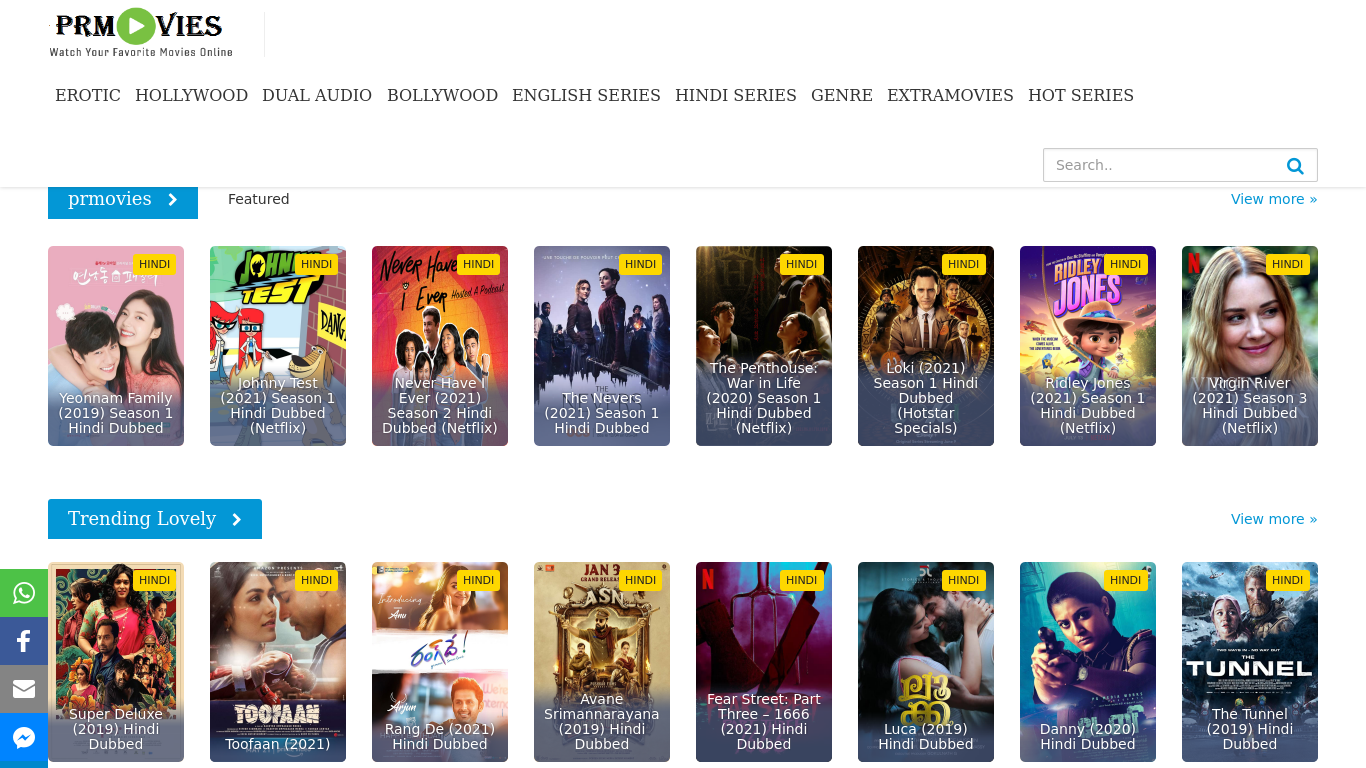Open Avane Srimannarayana poster
The image size is (1366, 768).
[x=602, y=662]
